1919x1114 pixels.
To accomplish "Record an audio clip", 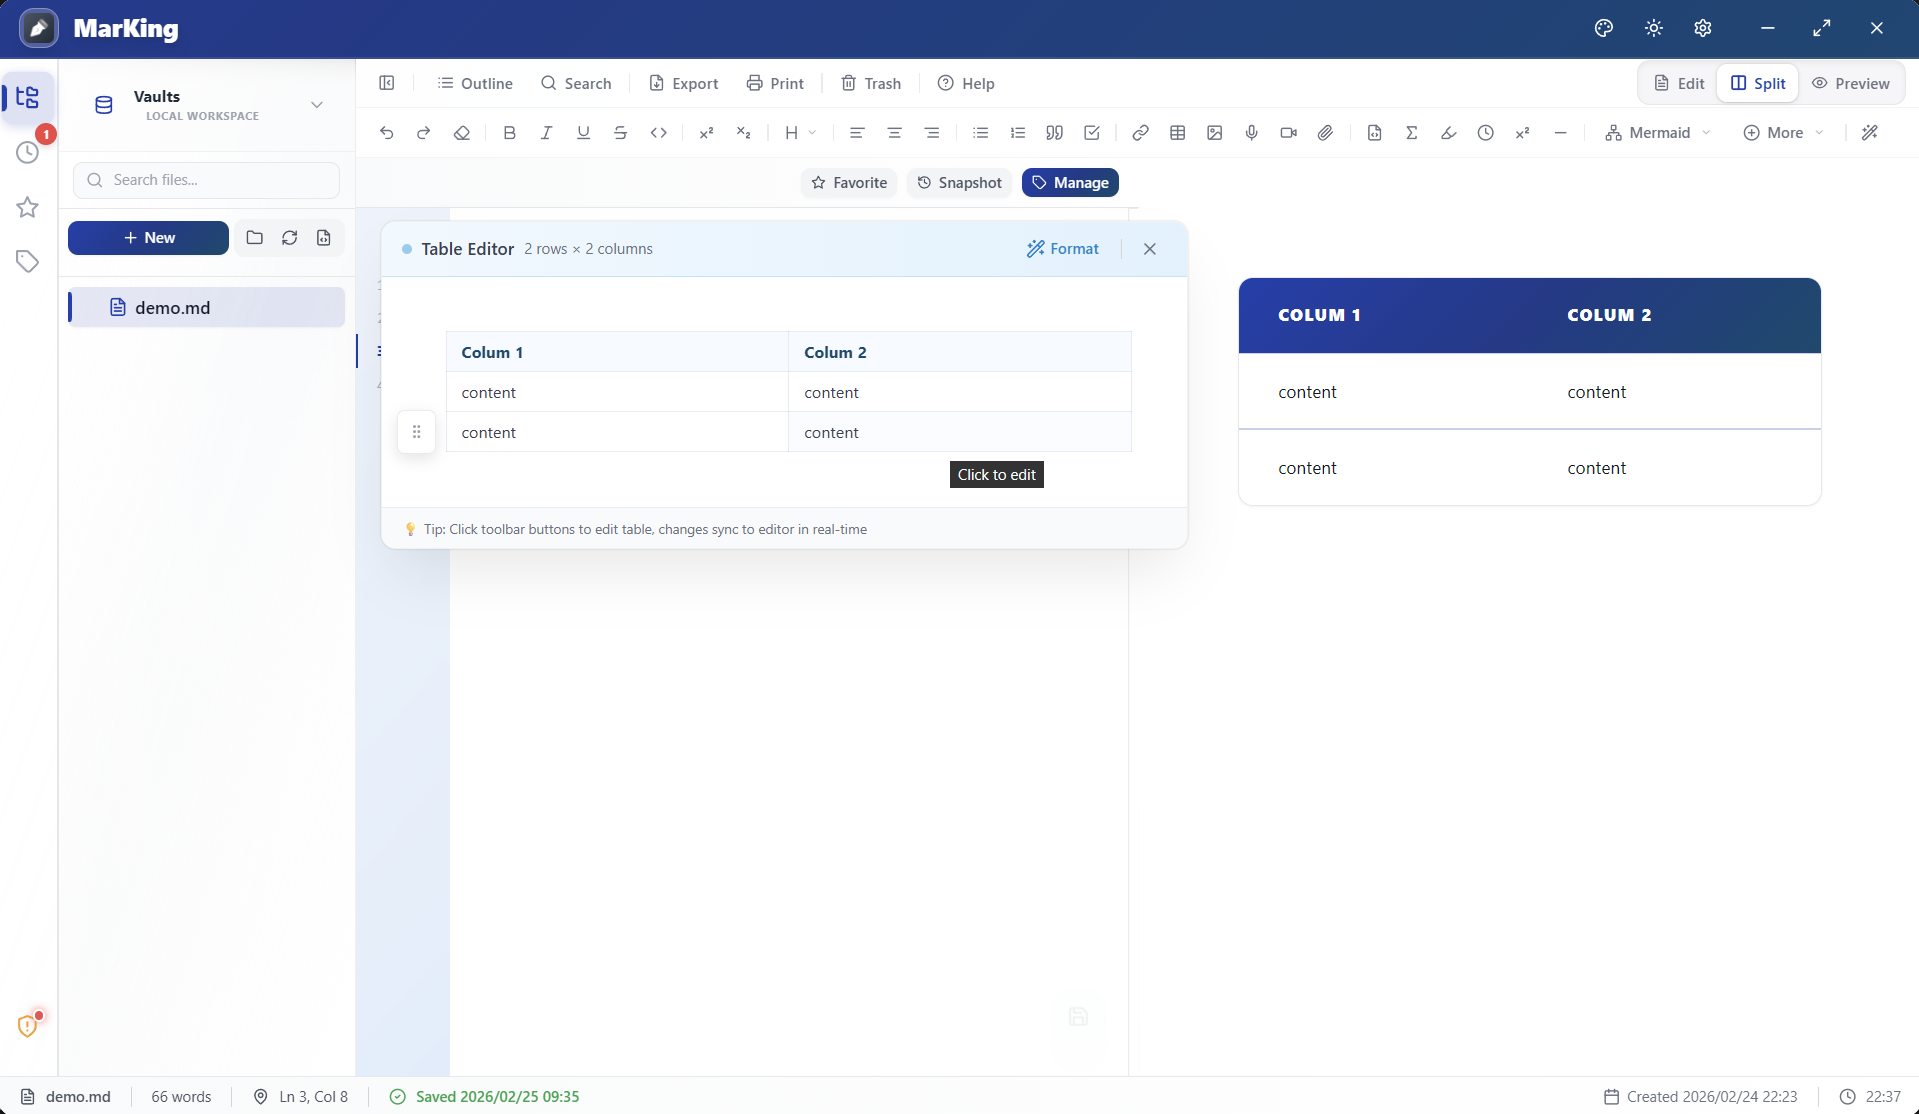I will (x=1251, y=132).
